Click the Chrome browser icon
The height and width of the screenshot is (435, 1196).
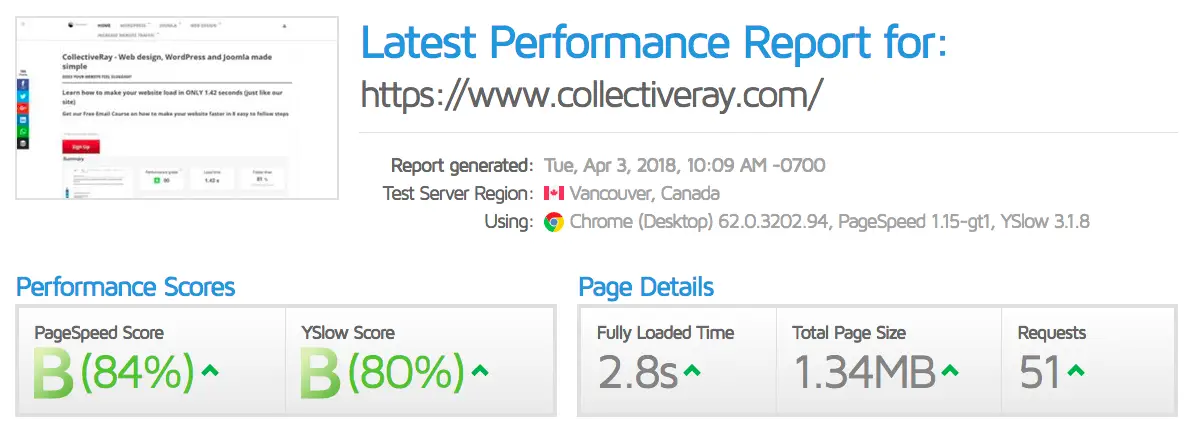click(x=554, y=222)
